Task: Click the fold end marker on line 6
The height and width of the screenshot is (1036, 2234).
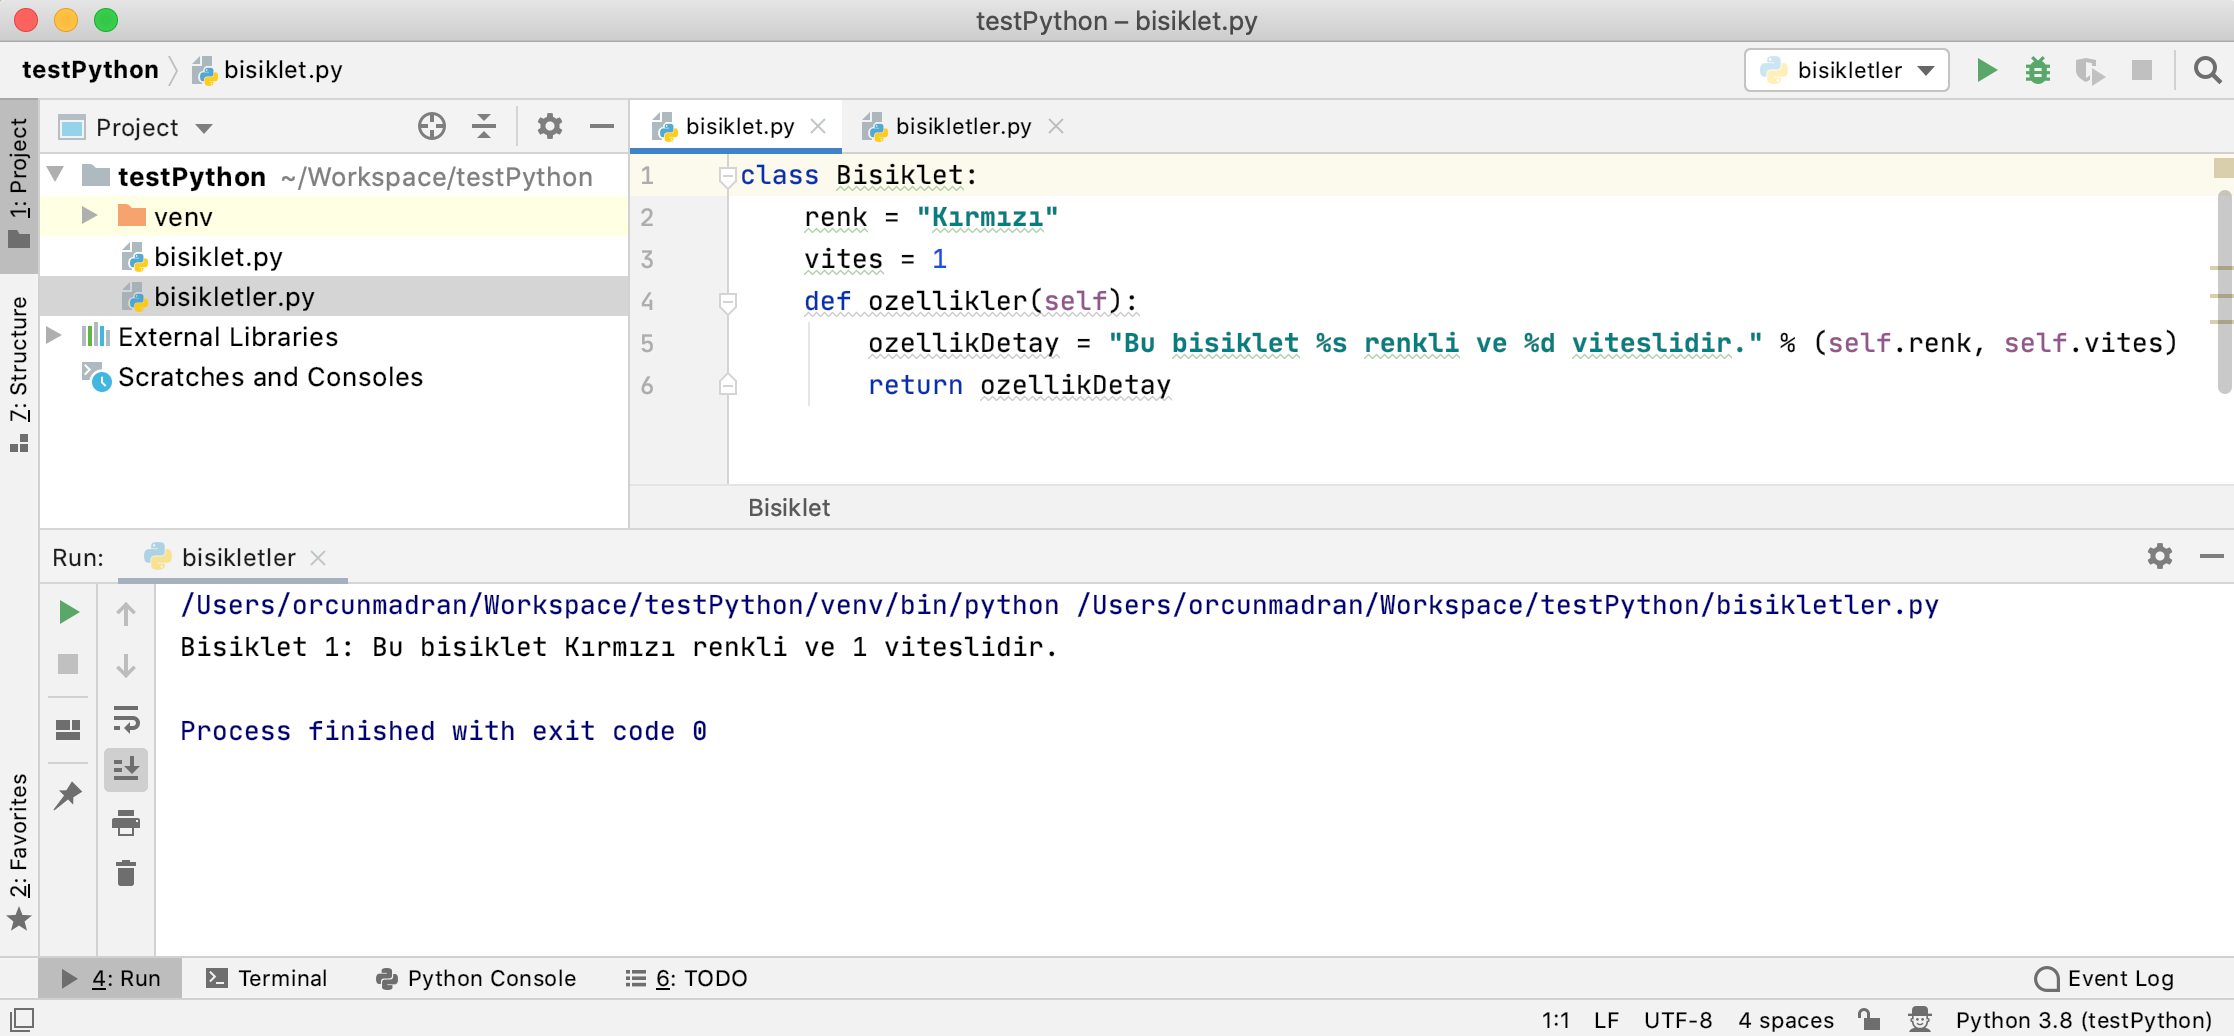Action: [728, 385]
